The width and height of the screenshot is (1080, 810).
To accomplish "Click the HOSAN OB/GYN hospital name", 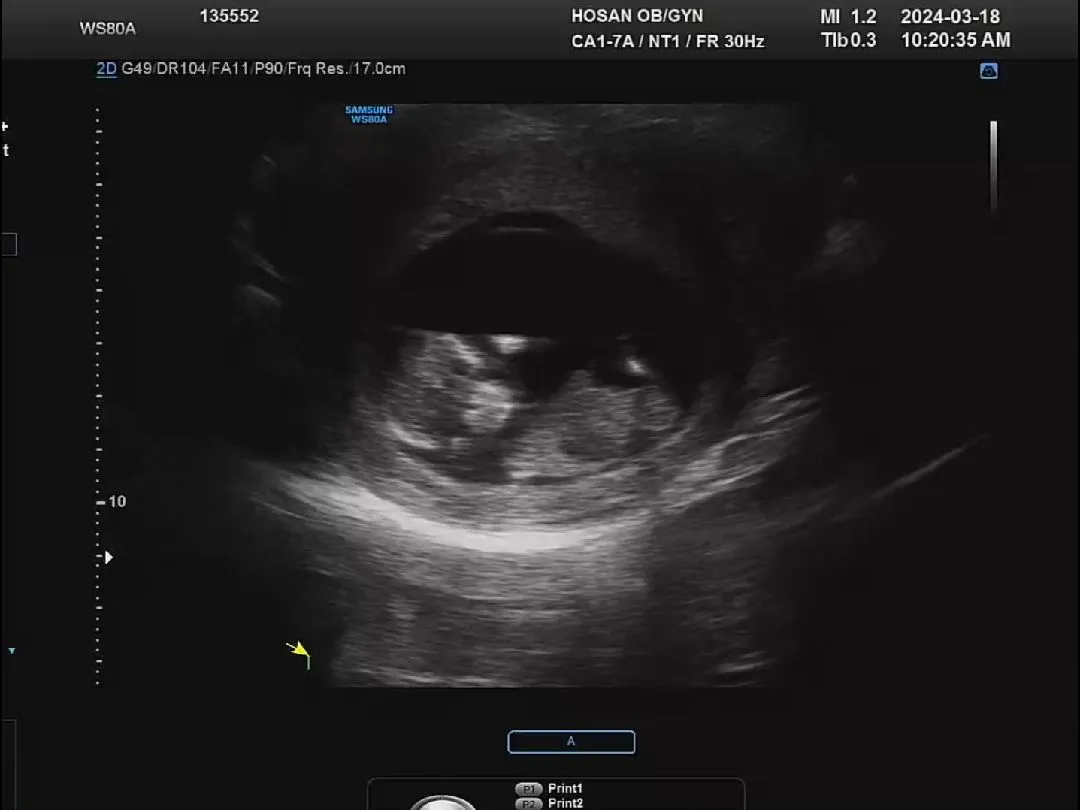I will 637,16.
